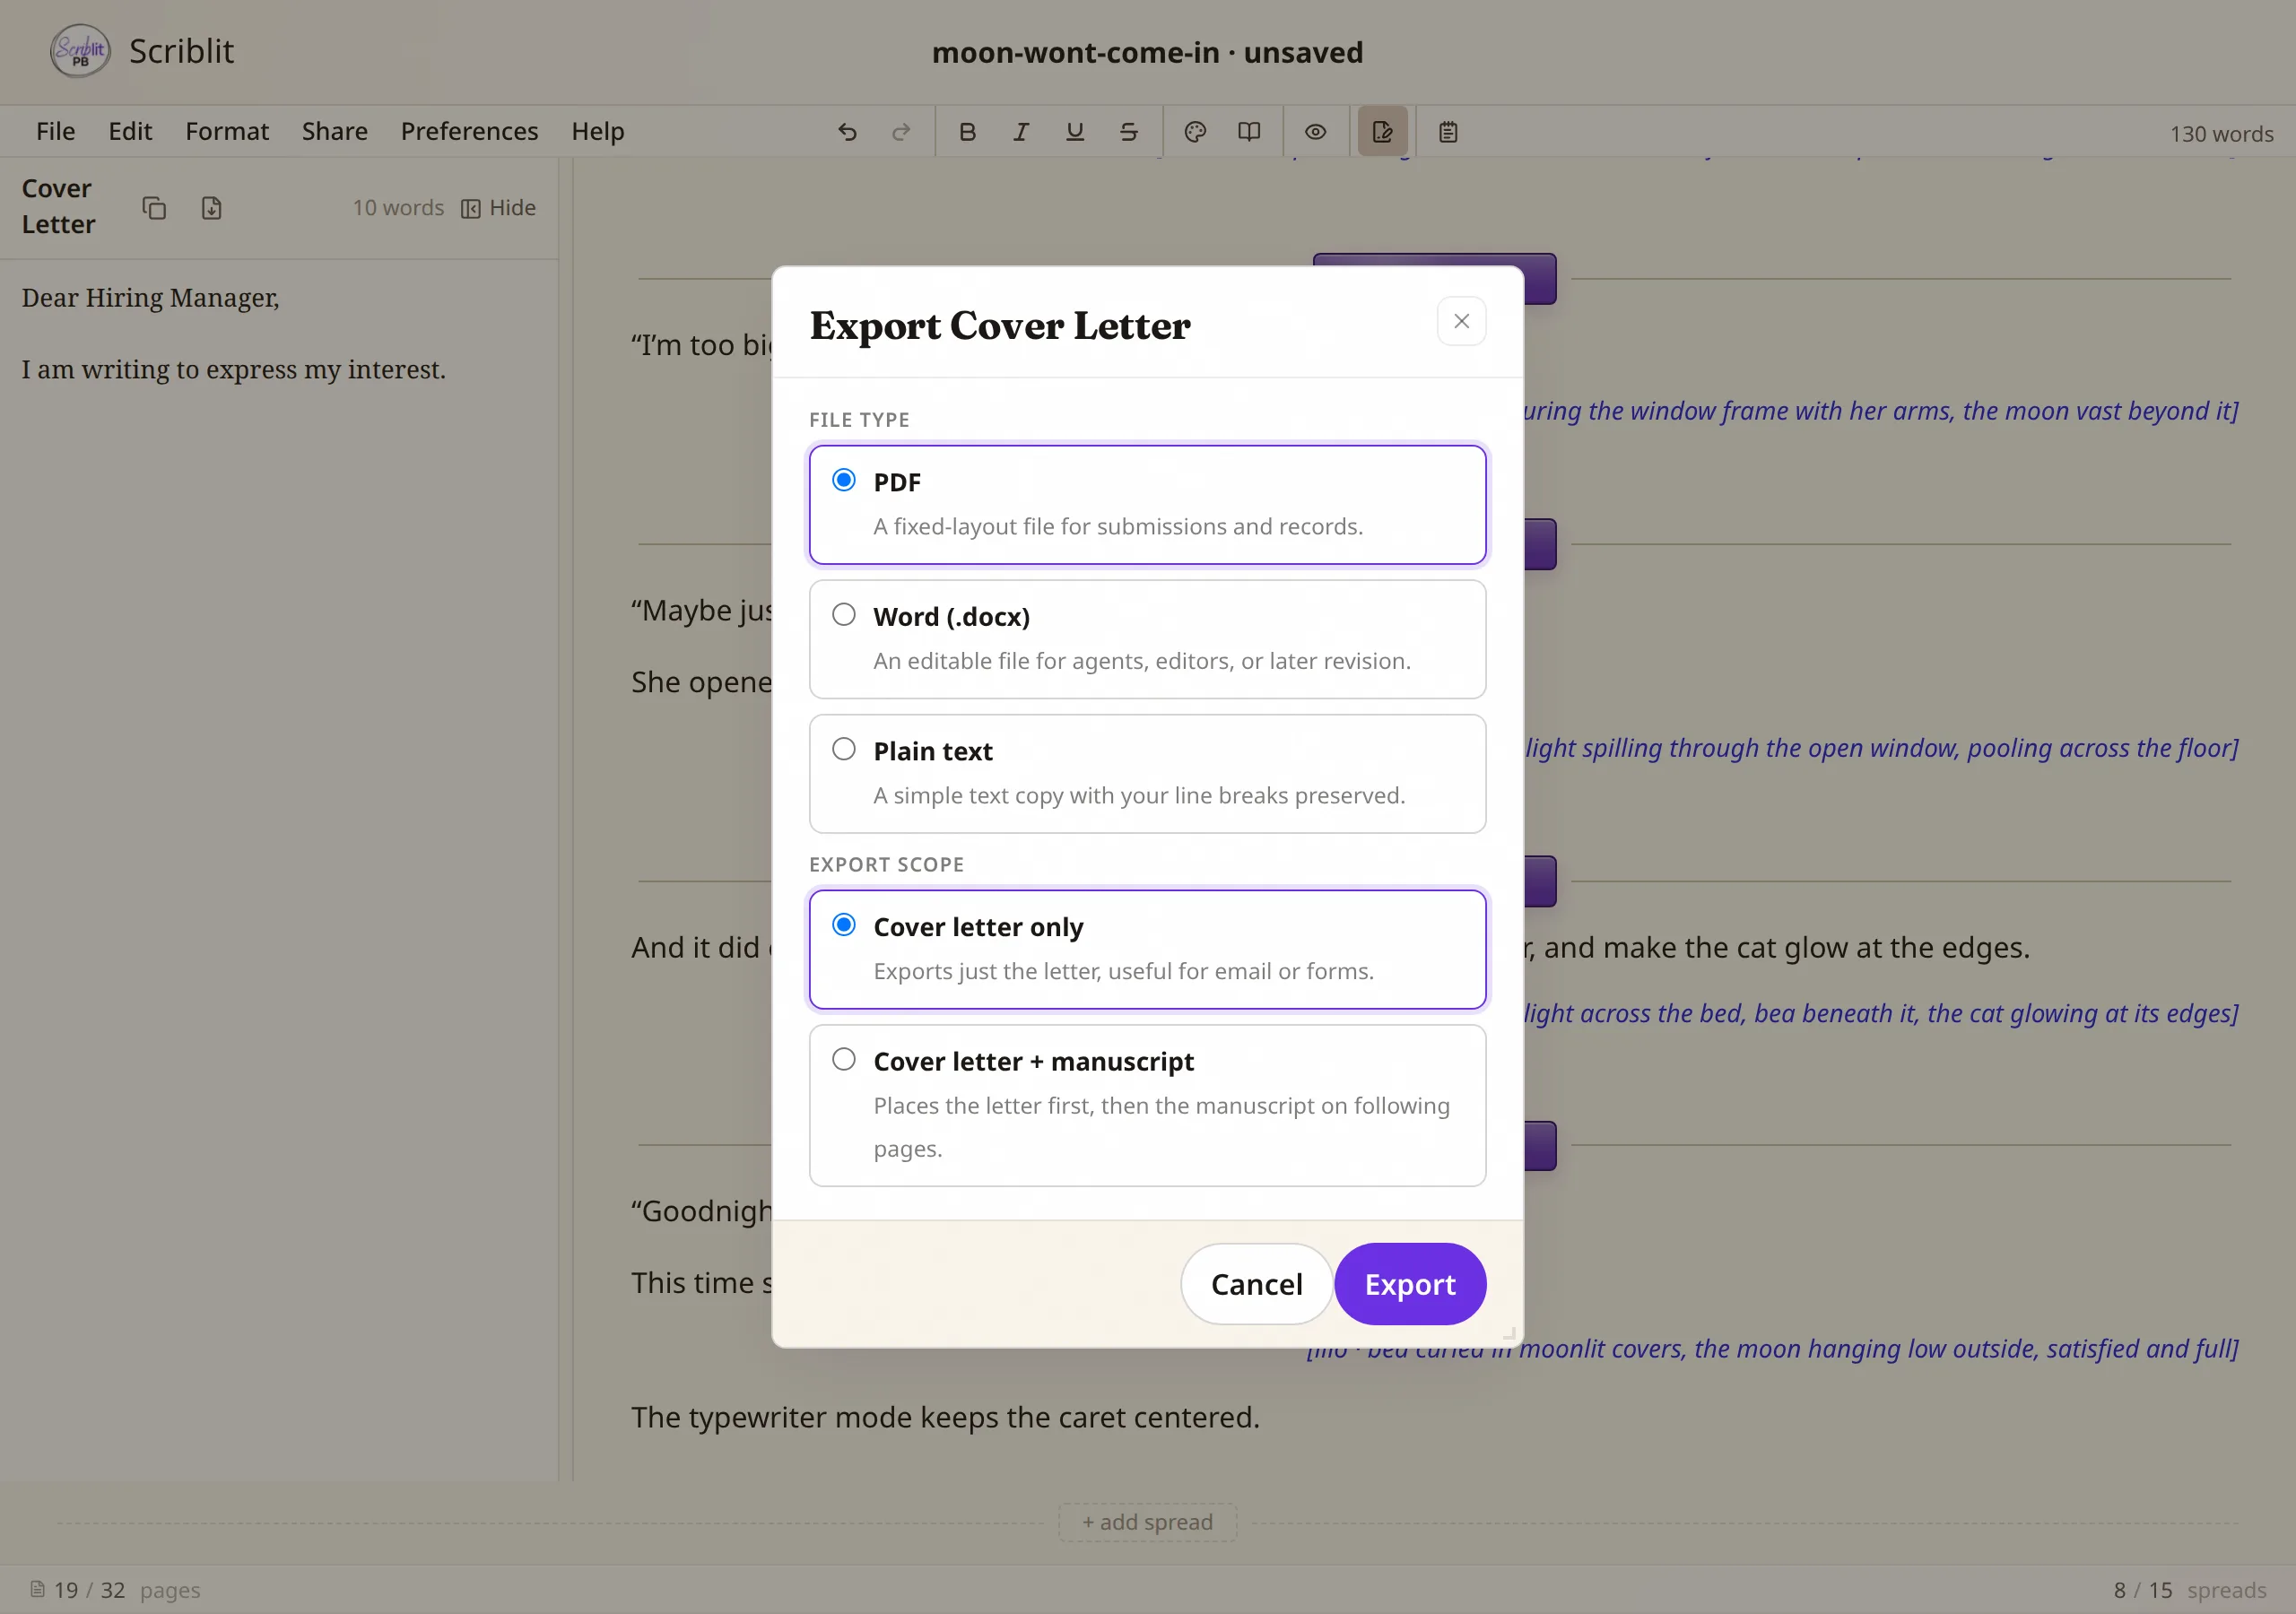Click the Cover Letter panel heading
Screen dimensions: 2296x1614
58,206
